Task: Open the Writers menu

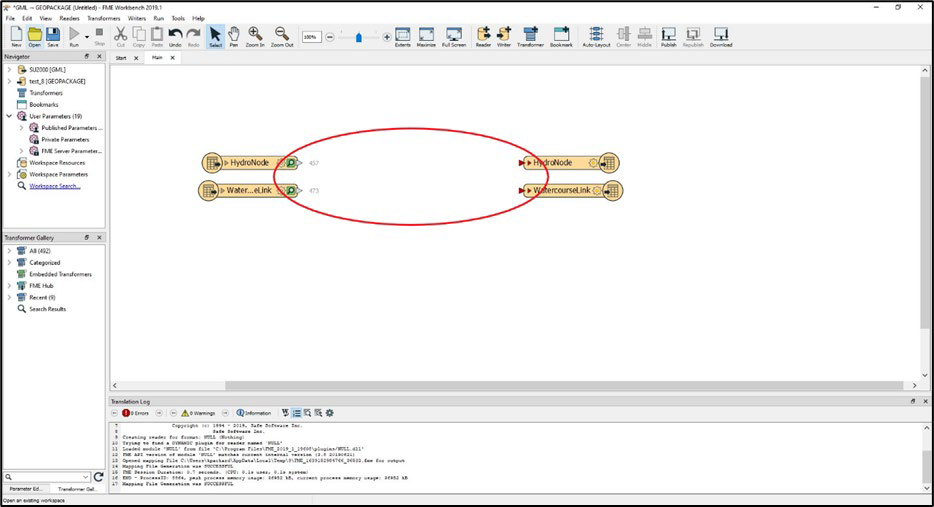Action: pos(136,18)
